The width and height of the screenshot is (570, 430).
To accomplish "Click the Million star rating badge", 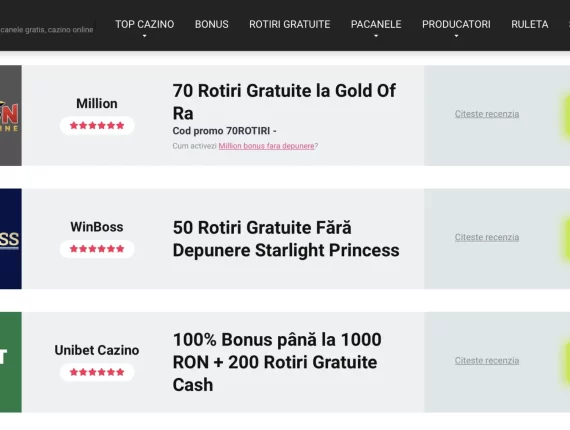I will point(97,125).
